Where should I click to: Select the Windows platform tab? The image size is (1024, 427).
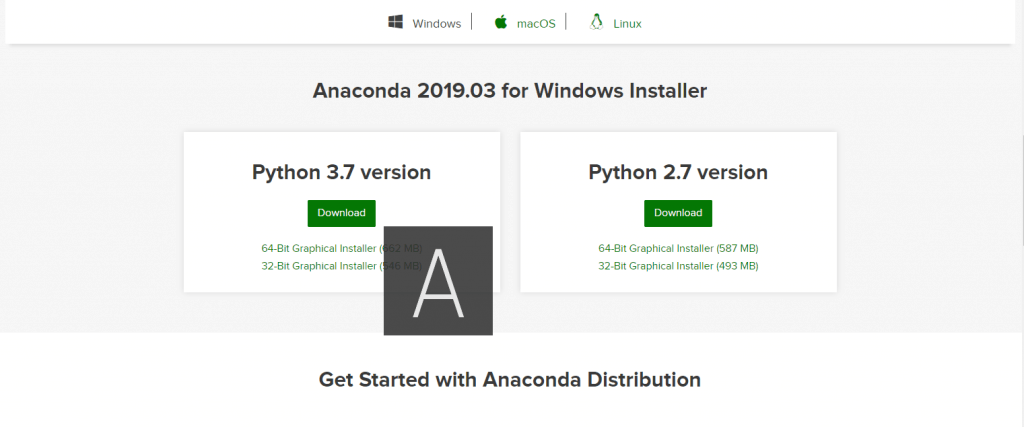point(424,23)
